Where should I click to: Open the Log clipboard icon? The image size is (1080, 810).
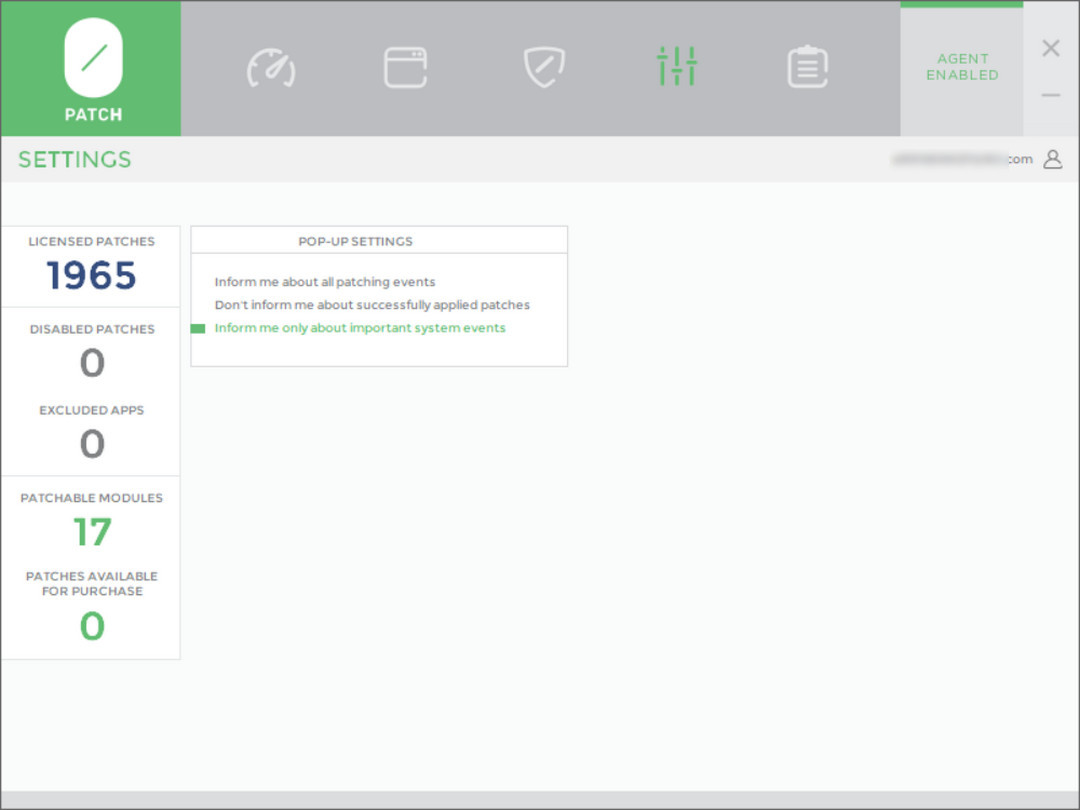point(807,68)
